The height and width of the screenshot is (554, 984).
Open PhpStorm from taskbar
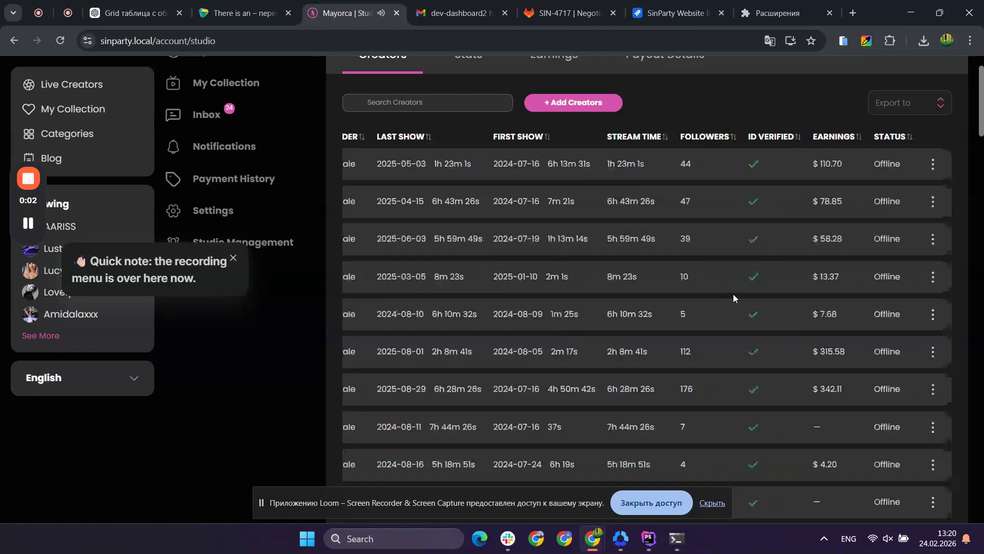click(648, 539)
